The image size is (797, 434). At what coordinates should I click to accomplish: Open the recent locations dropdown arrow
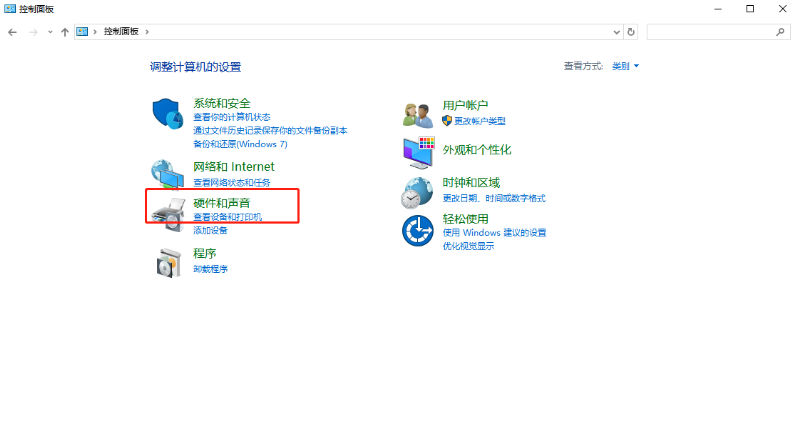(x=50, y=32)
